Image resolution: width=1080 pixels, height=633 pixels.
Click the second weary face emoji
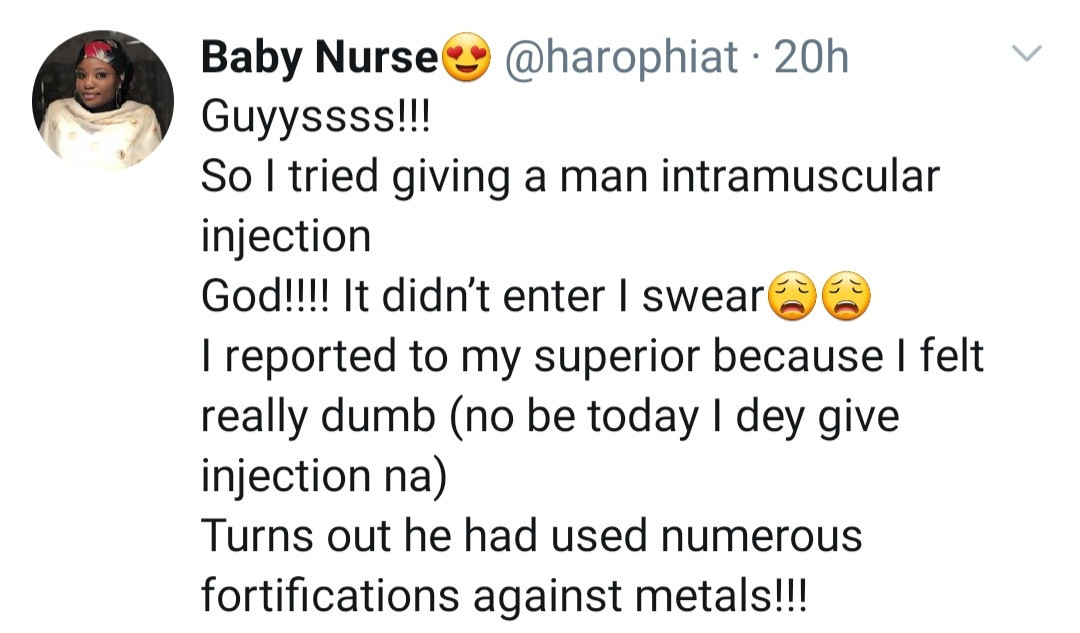click(x=846, y=298)
